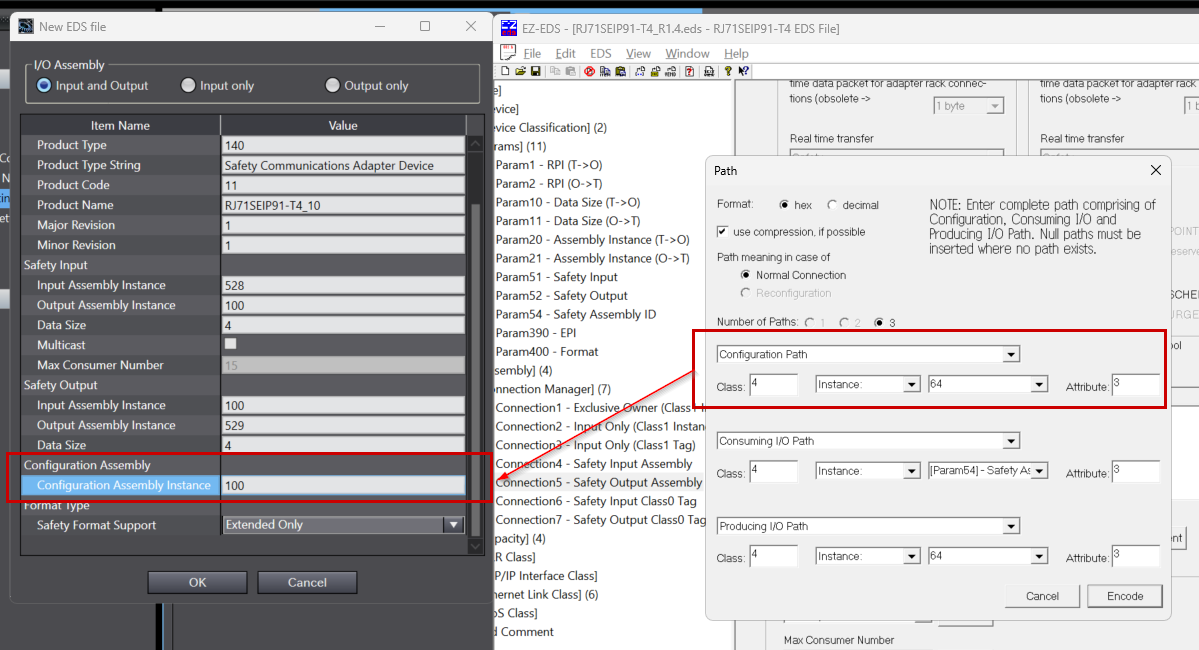Click the New file icon in EZ-EDS toolbar

click(x=505, y=71)
